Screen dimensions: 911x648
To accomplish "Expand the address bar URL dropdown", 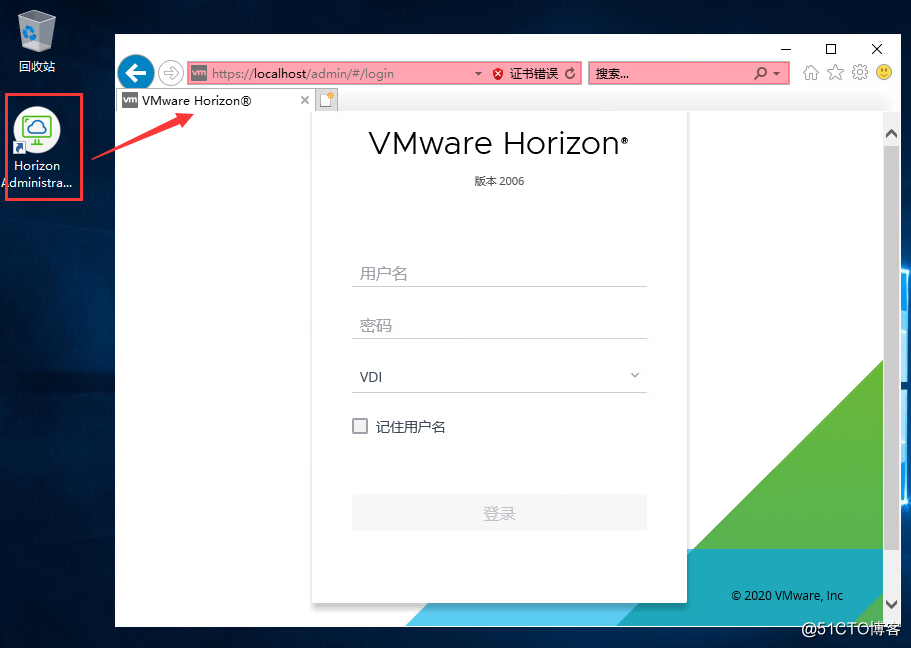I will [478, 74].
